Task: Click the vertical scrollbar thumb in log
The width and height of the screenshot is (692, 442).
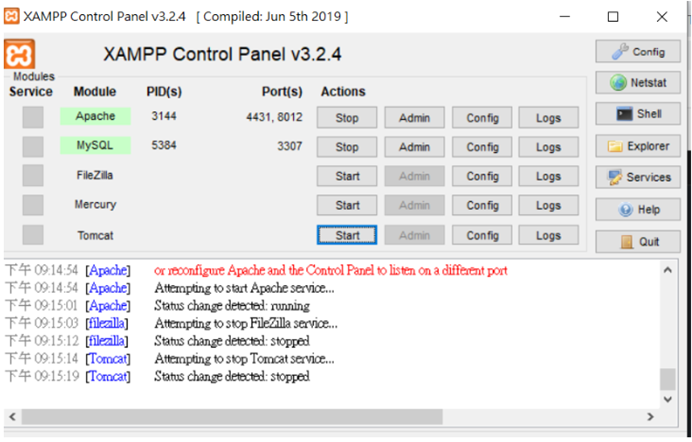Action: click(668, 379)
